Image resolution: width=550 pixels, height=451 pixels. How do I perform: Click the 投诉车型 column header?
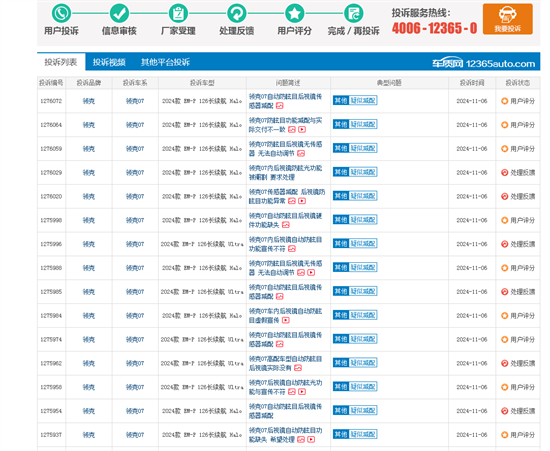tap(202, 83)
